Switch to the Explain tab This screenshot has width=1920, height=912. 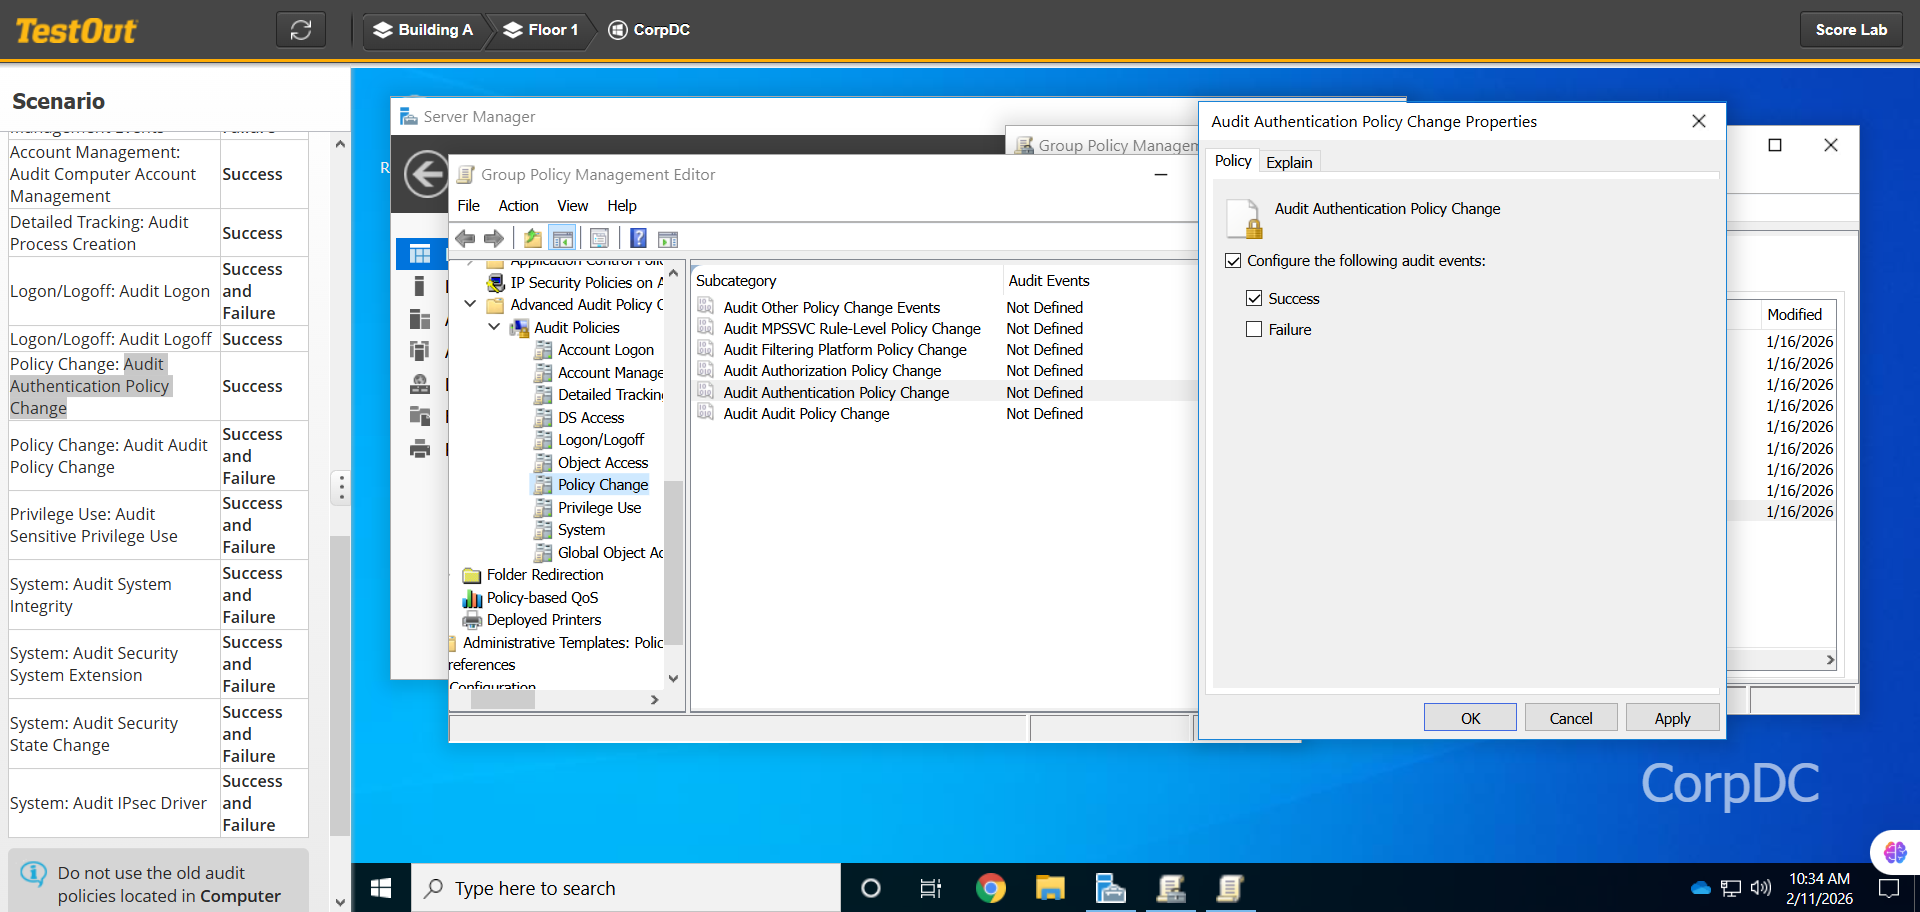(x=1289, y=162)
